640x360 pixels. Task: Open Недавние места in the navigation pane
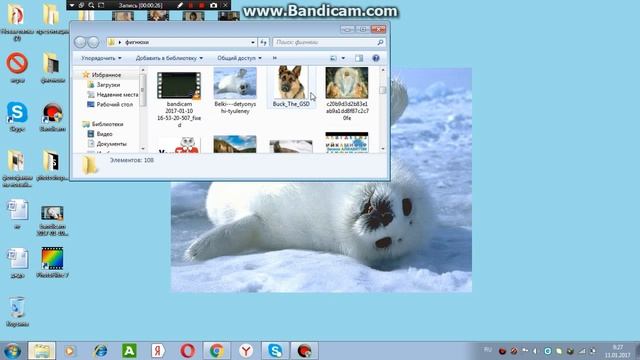113,94
